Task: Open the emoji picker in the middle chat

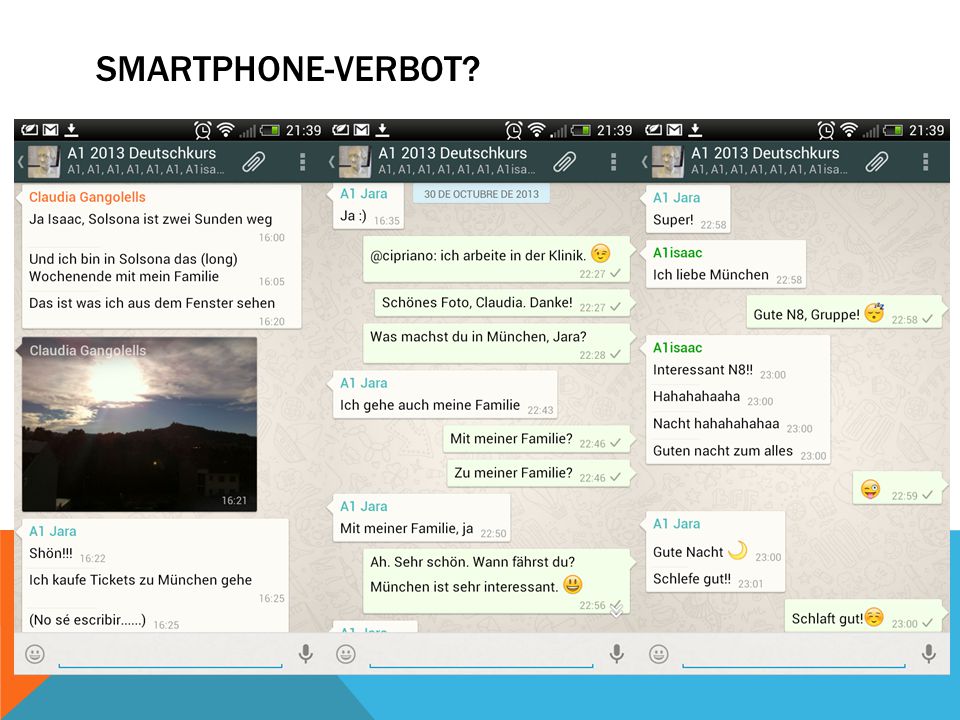Action: (346, 654)
